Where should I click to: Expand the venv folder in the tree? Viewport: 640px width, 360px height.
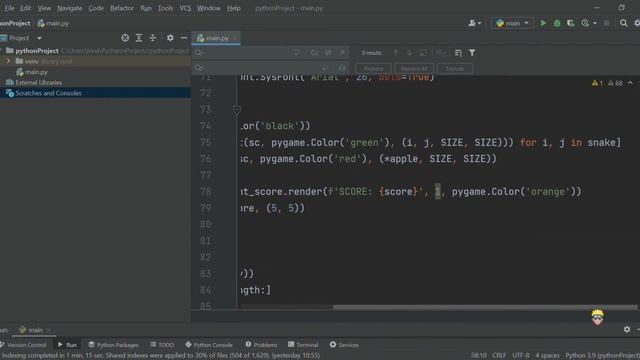(x=8, y=61)
